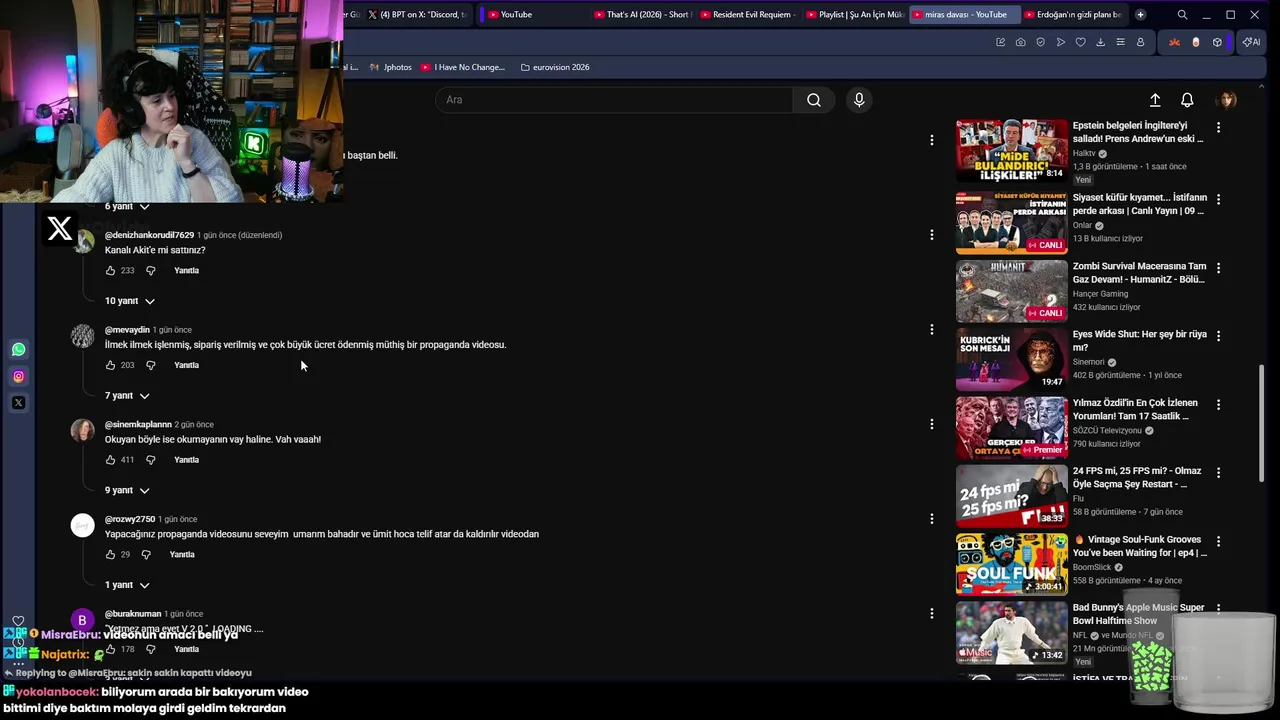Dislike the comment by @denizhankorudil7629
This screenshot has height=720, width=1280.
coord(151,271)
